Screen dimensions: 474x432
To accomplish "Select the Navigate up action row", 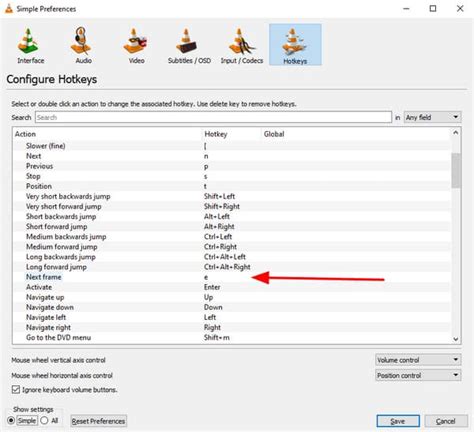I will click(x=232, y=297).
